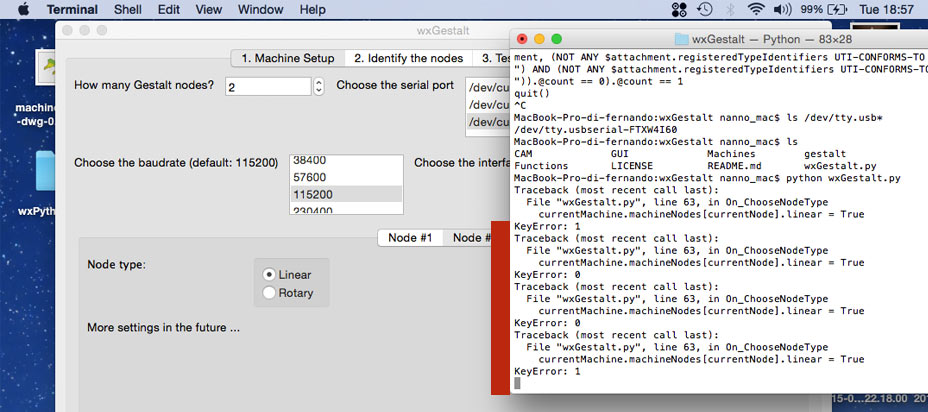Open the Edit menu

(169, 9)
